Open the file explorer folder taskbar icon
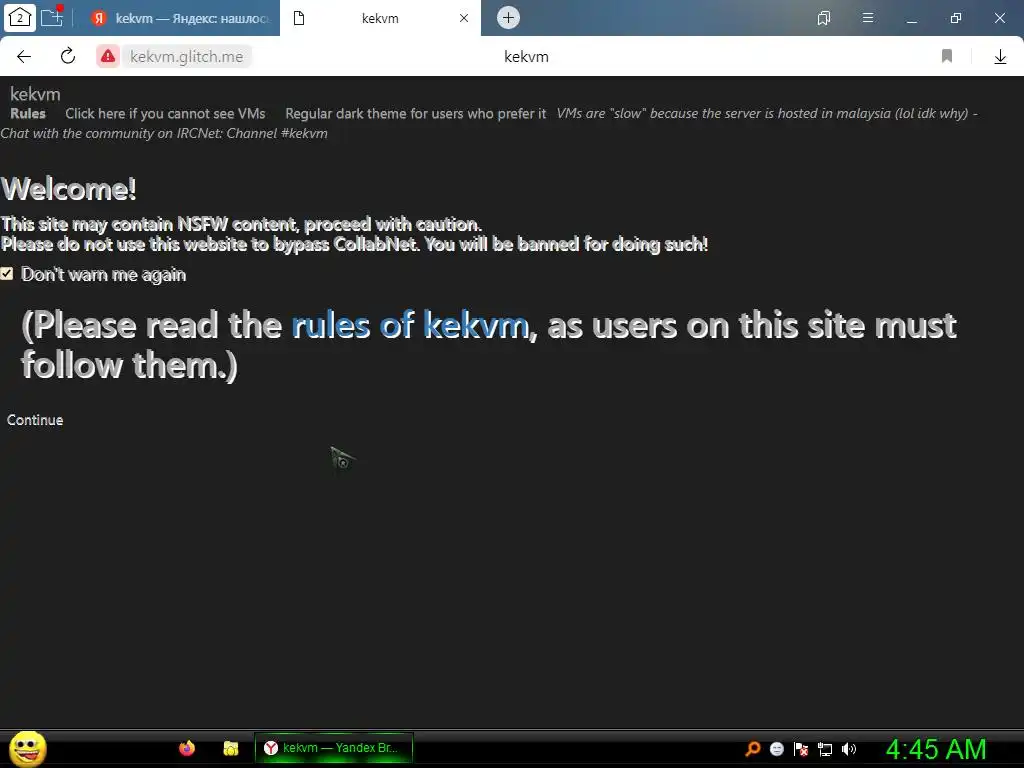Viewport: 1024px width, 768px height. click(x=231, y=748)
